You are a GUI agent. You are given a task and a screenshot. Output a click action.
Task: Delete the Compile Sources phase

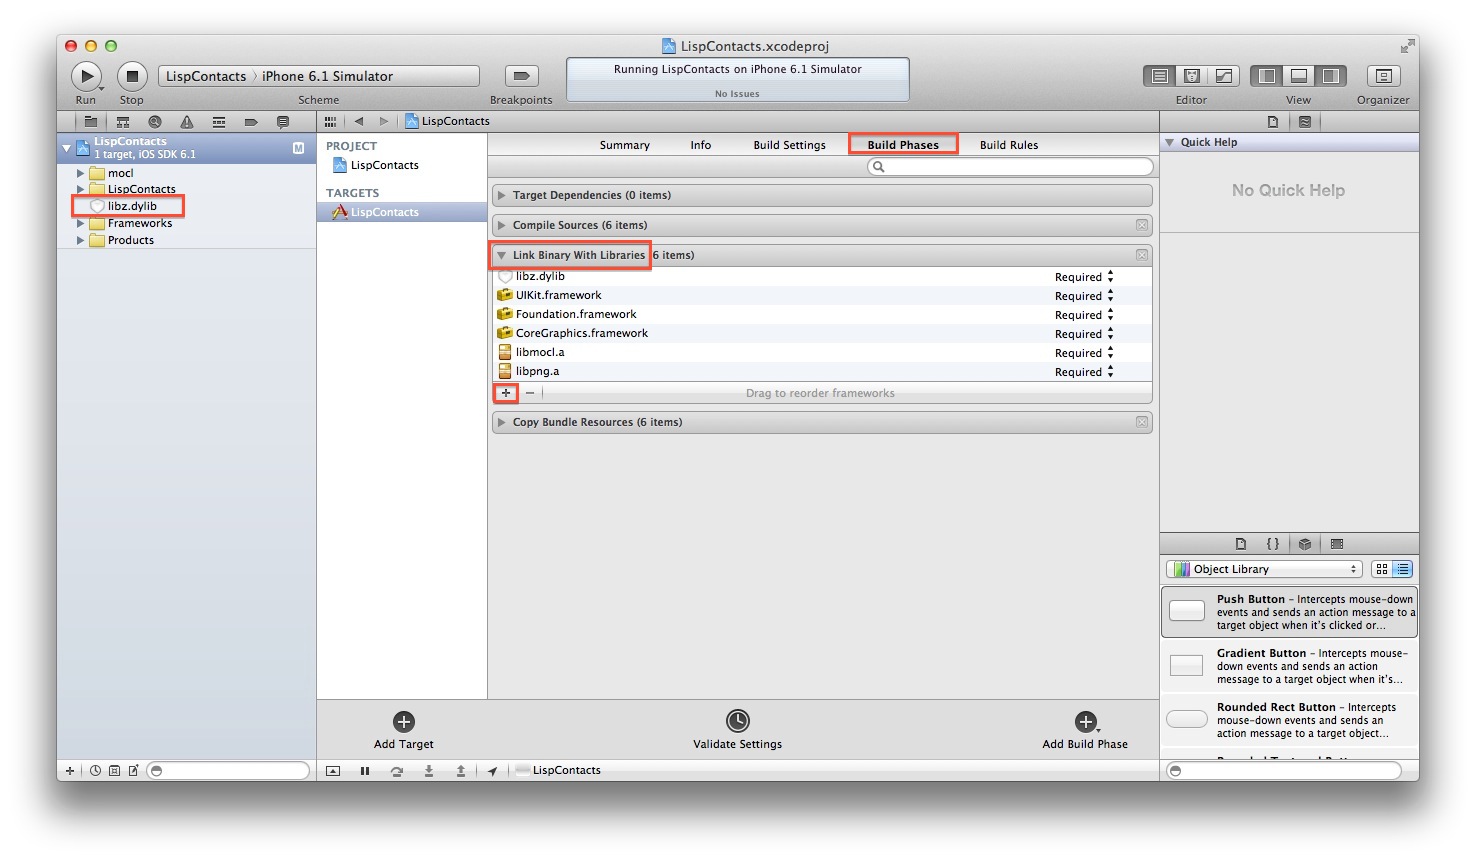pos(1142,226)
